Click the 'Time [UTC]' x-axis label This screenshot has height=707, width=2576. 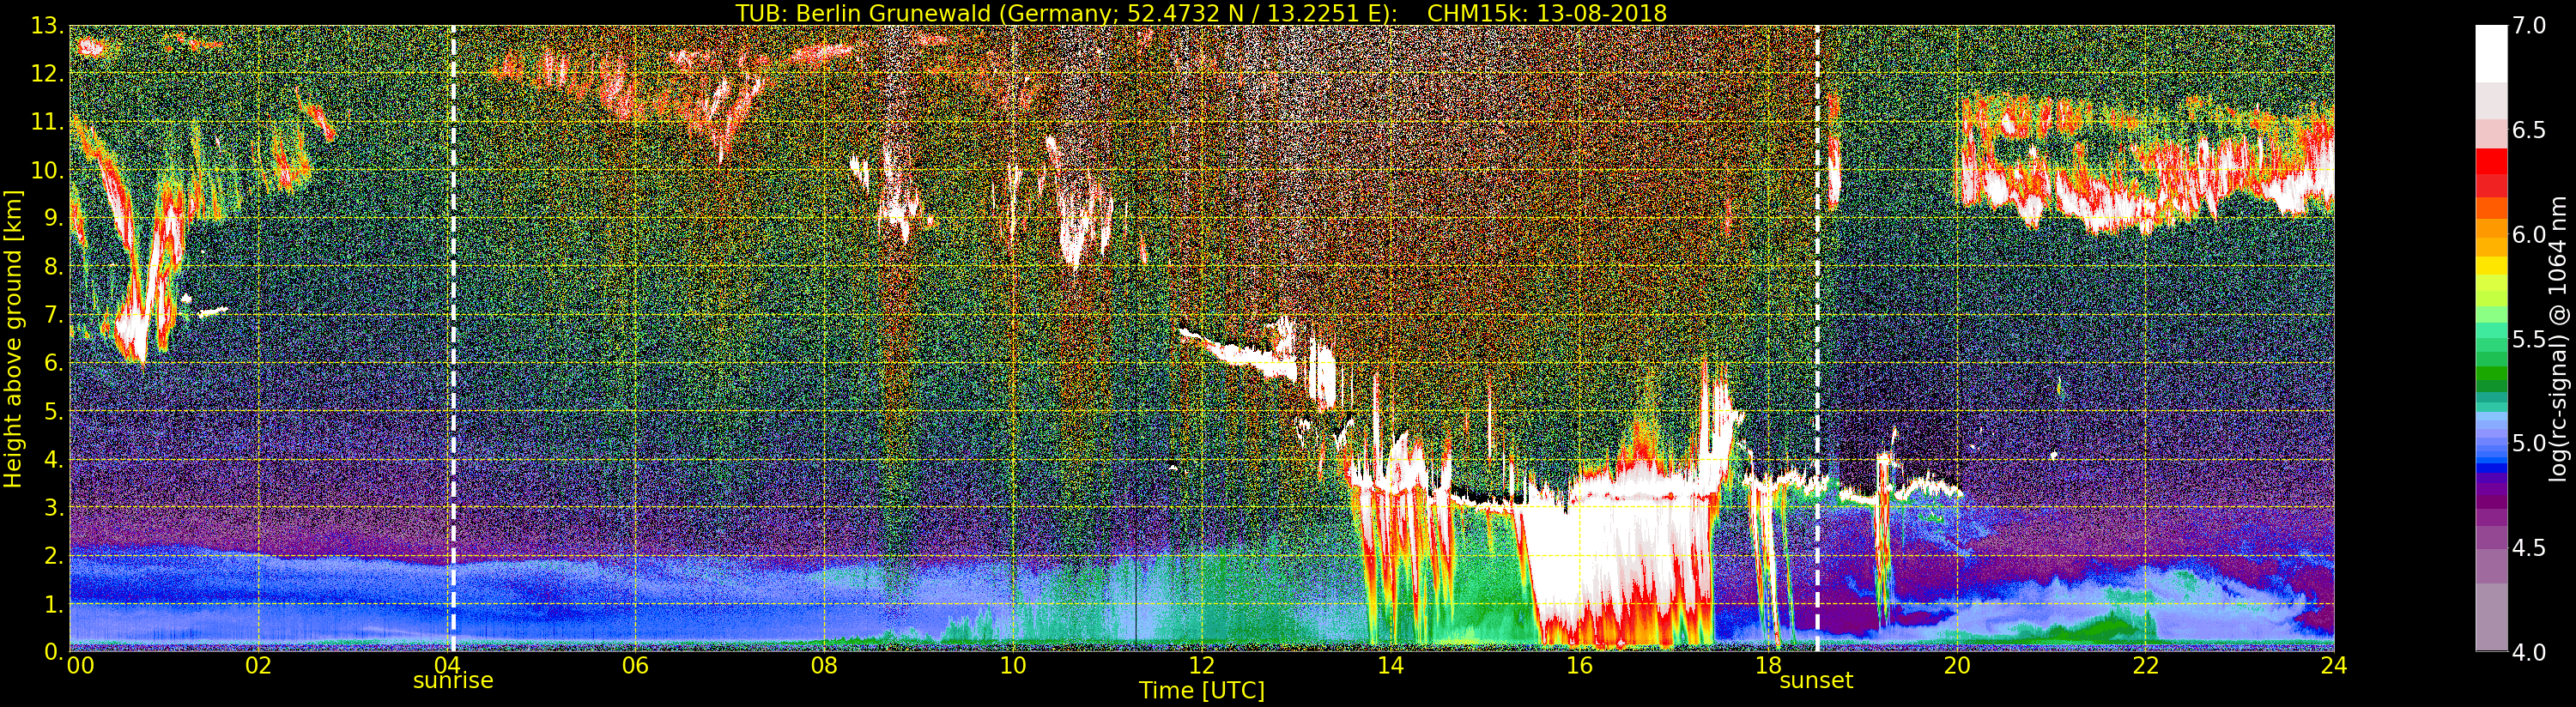click(x=1202, y=690)
